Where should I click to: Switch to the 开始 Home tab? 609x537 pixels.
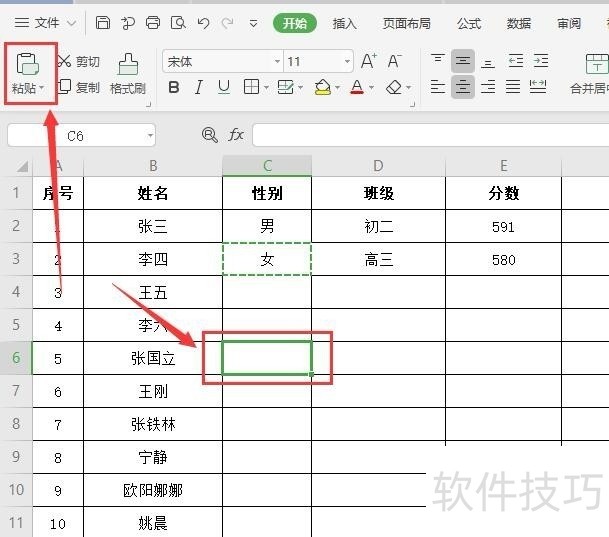click(295, 23)
